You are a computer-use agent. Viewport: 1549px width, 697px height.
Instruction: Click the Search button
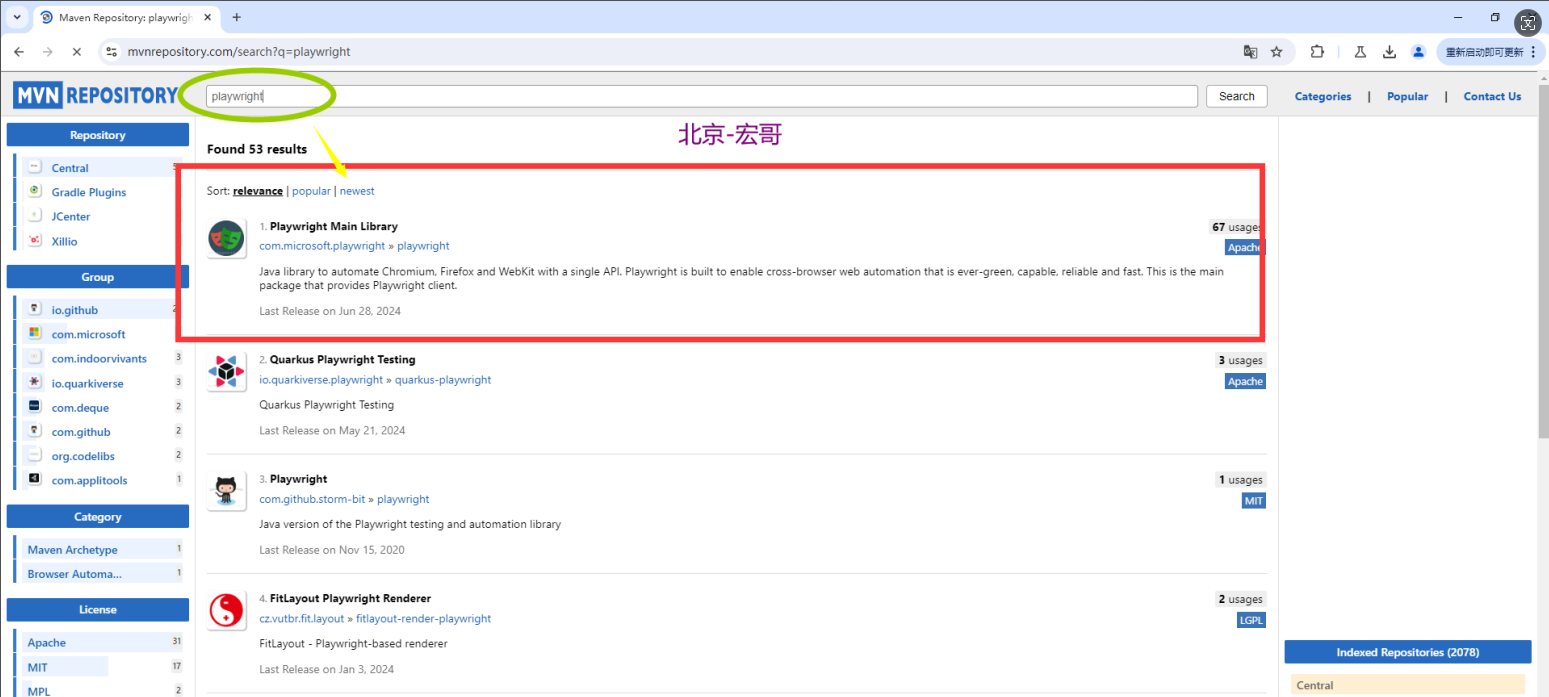click(1236, 96)
